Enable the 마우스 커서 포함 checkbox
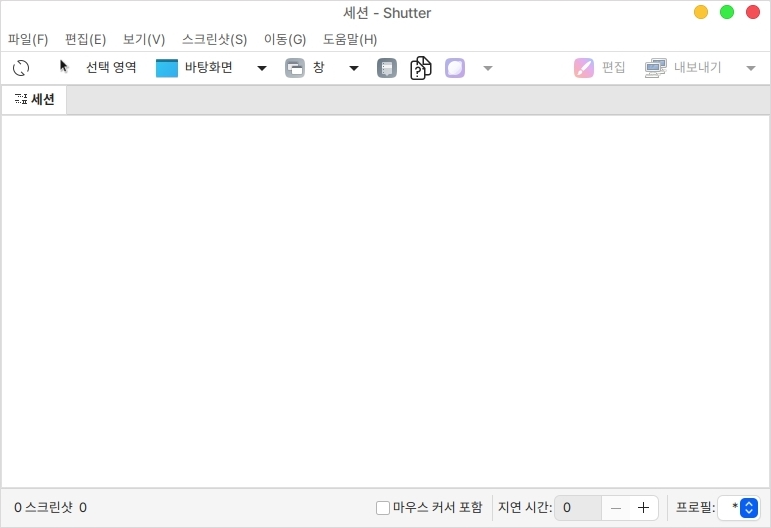The image size is (771, 528). pos(383,508)
